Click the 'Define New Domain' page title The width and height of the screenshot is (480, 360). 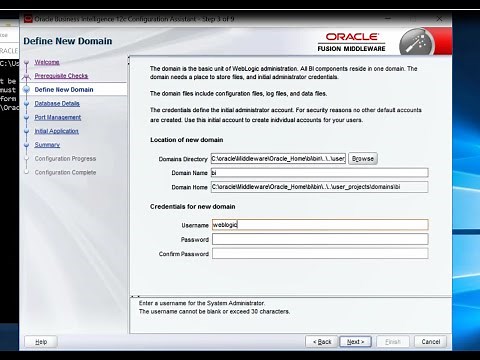tap(68, 41)
